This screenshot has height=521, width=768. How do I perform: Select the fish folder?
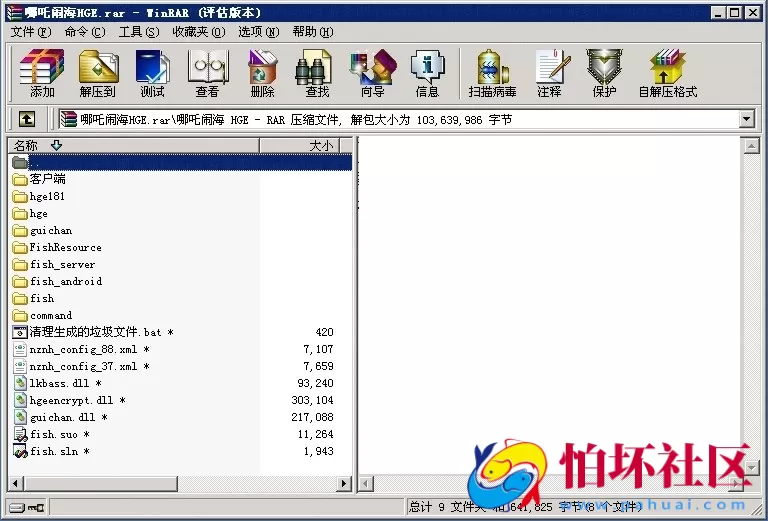pos(33,298)
